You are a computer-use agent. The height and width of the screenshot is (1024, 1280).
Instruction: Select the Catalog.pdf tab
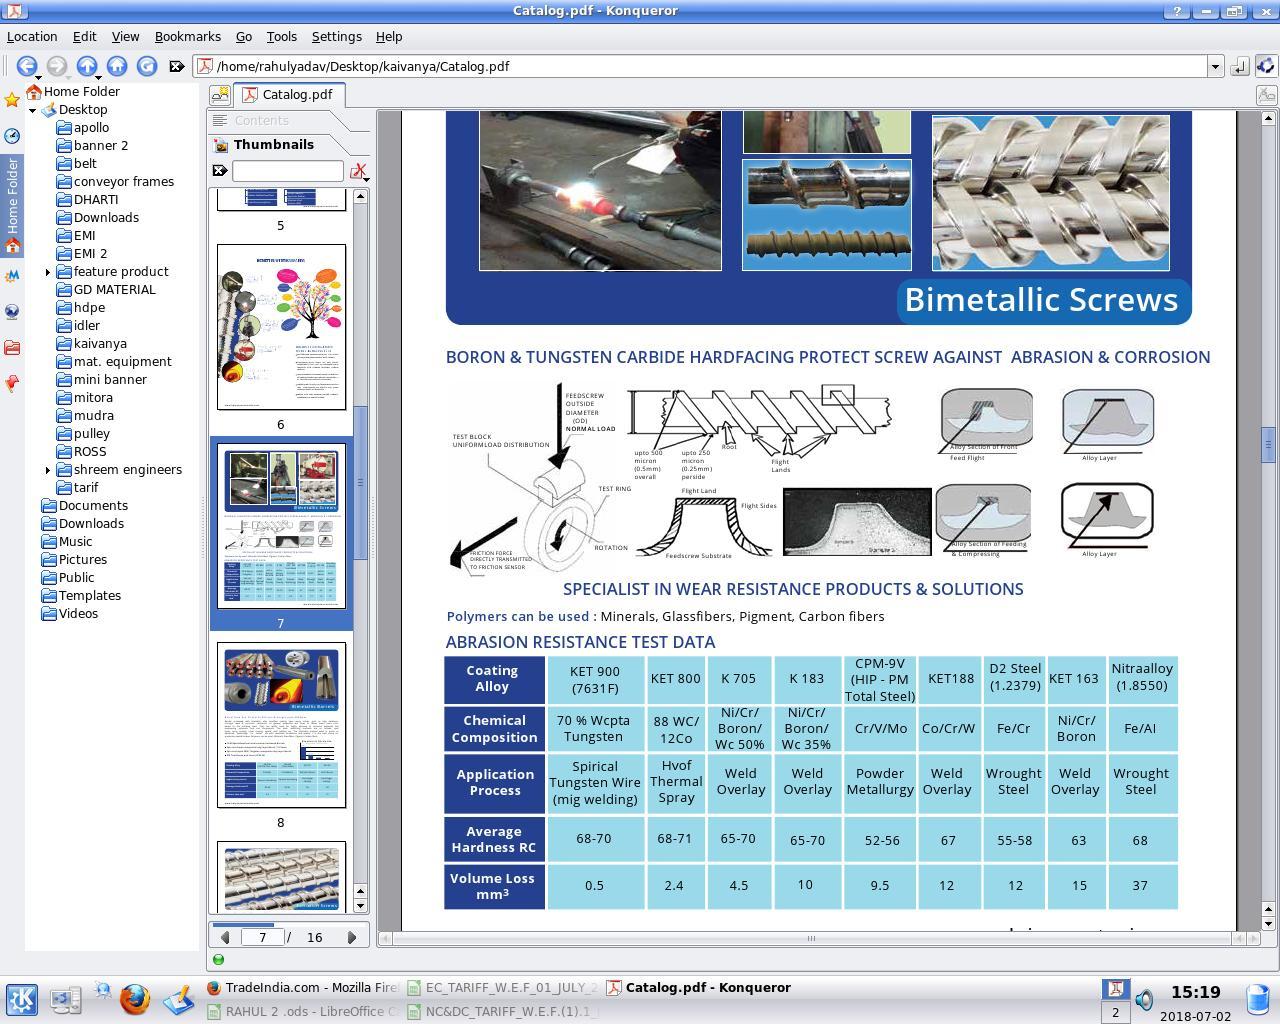point(289,94)
